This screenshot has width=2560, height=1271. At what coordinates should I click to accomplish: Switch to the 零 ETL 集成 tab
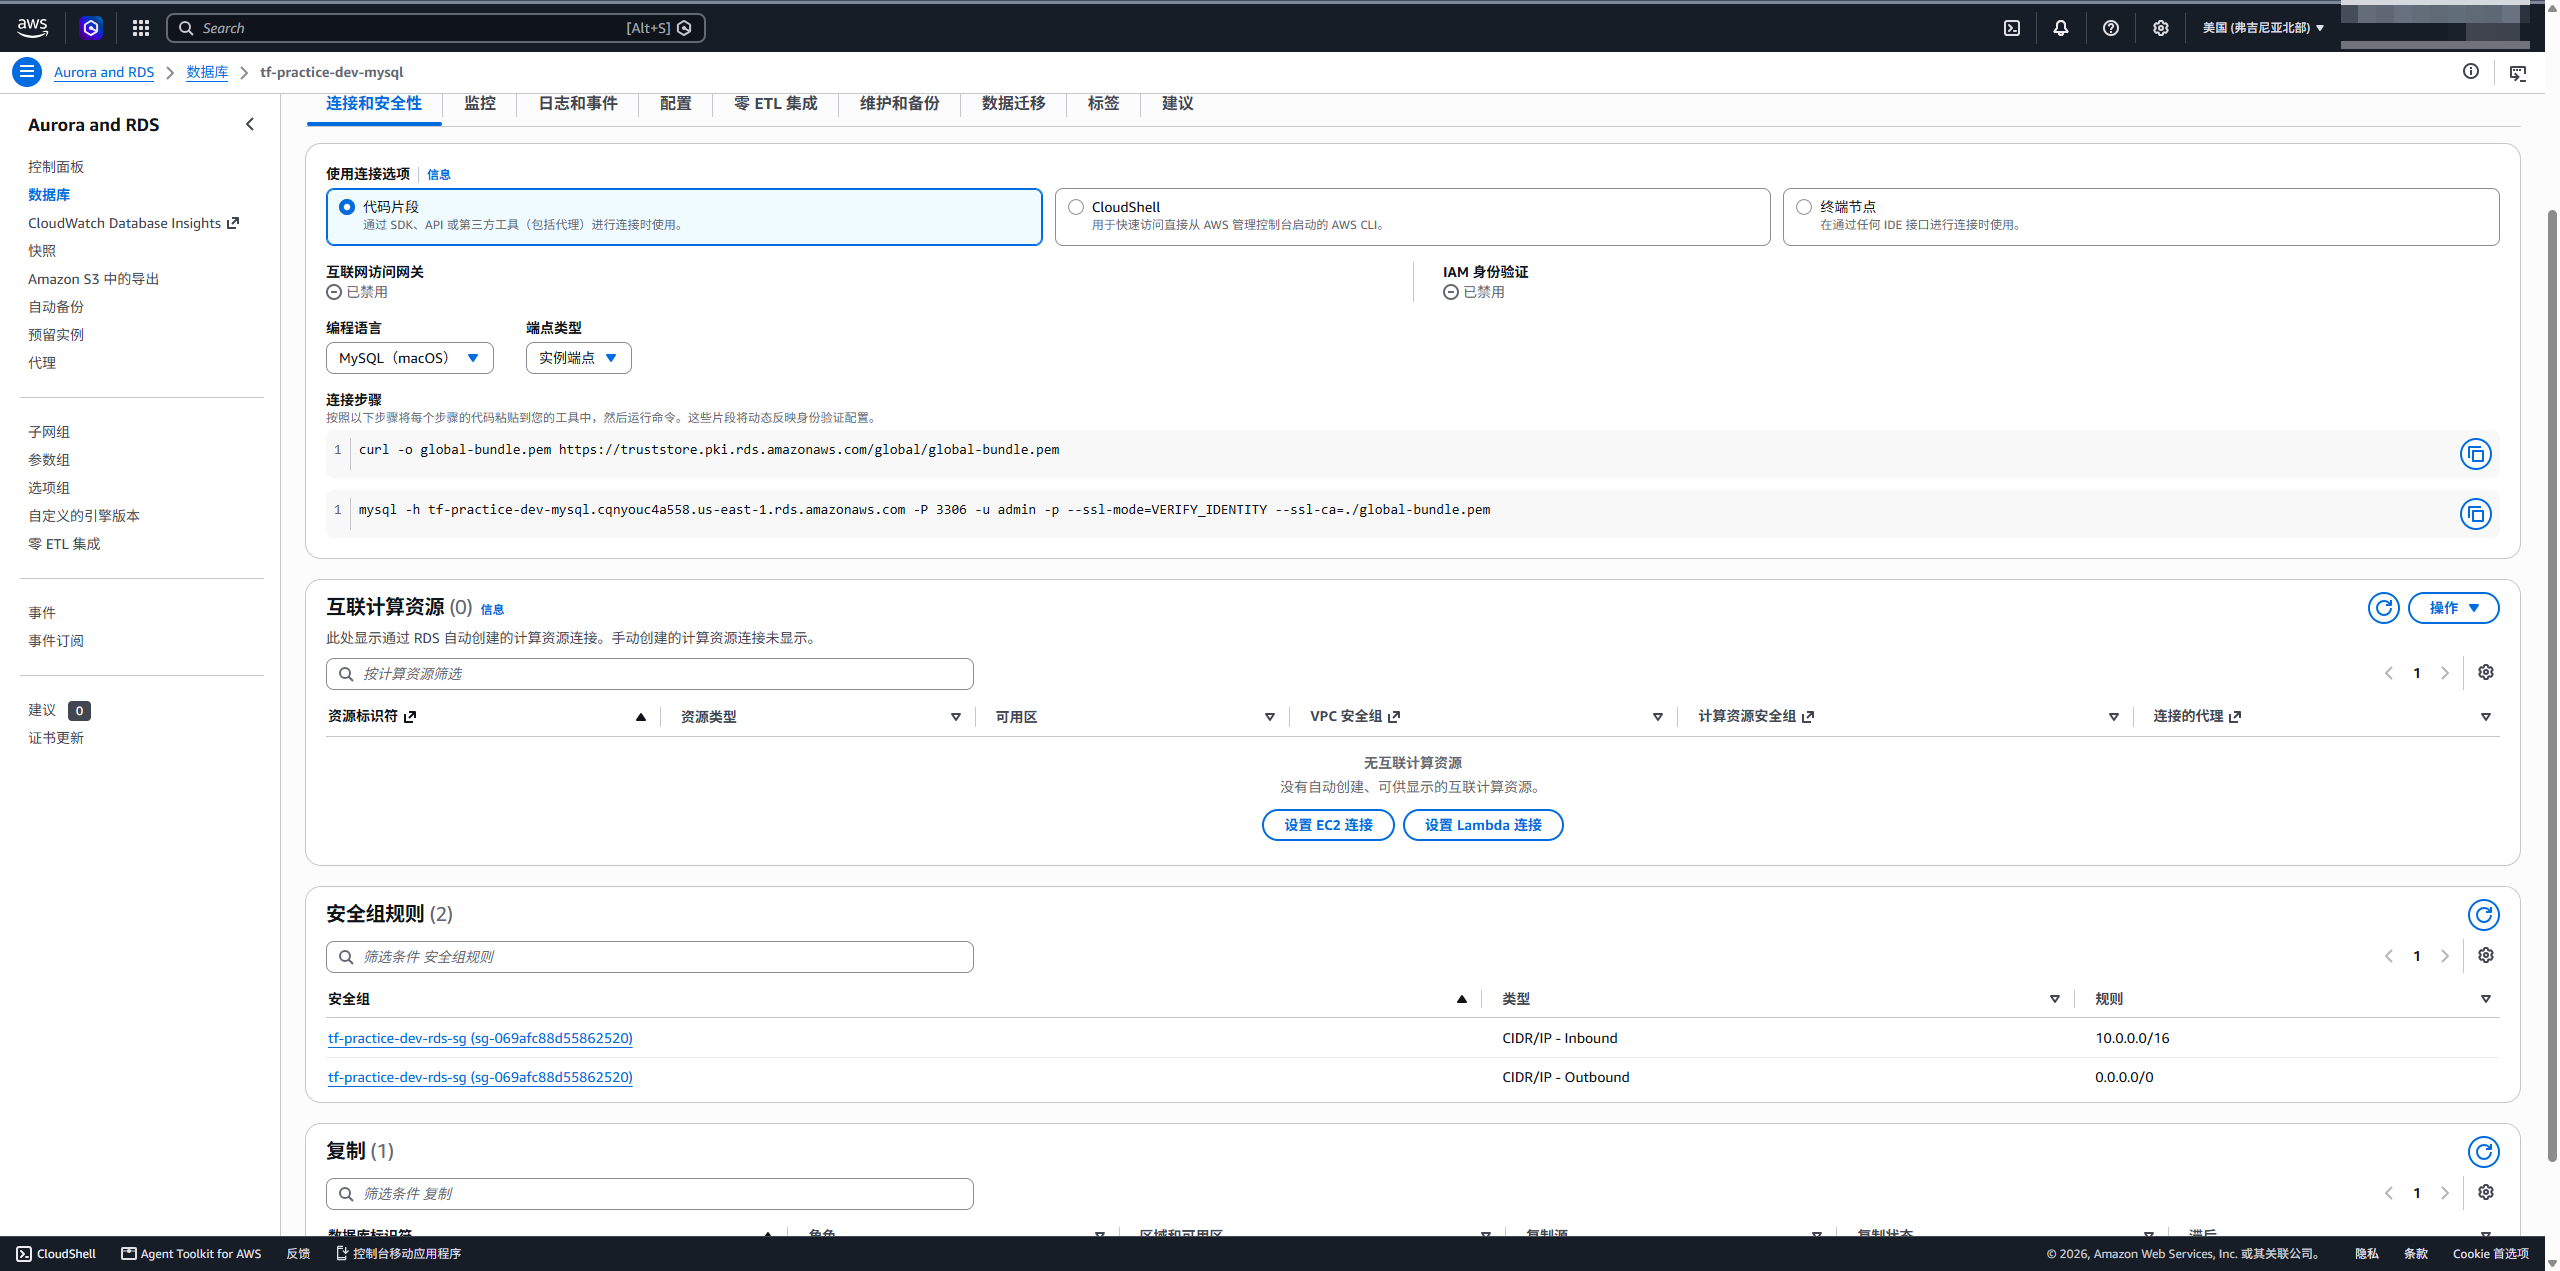coord(776,103)
